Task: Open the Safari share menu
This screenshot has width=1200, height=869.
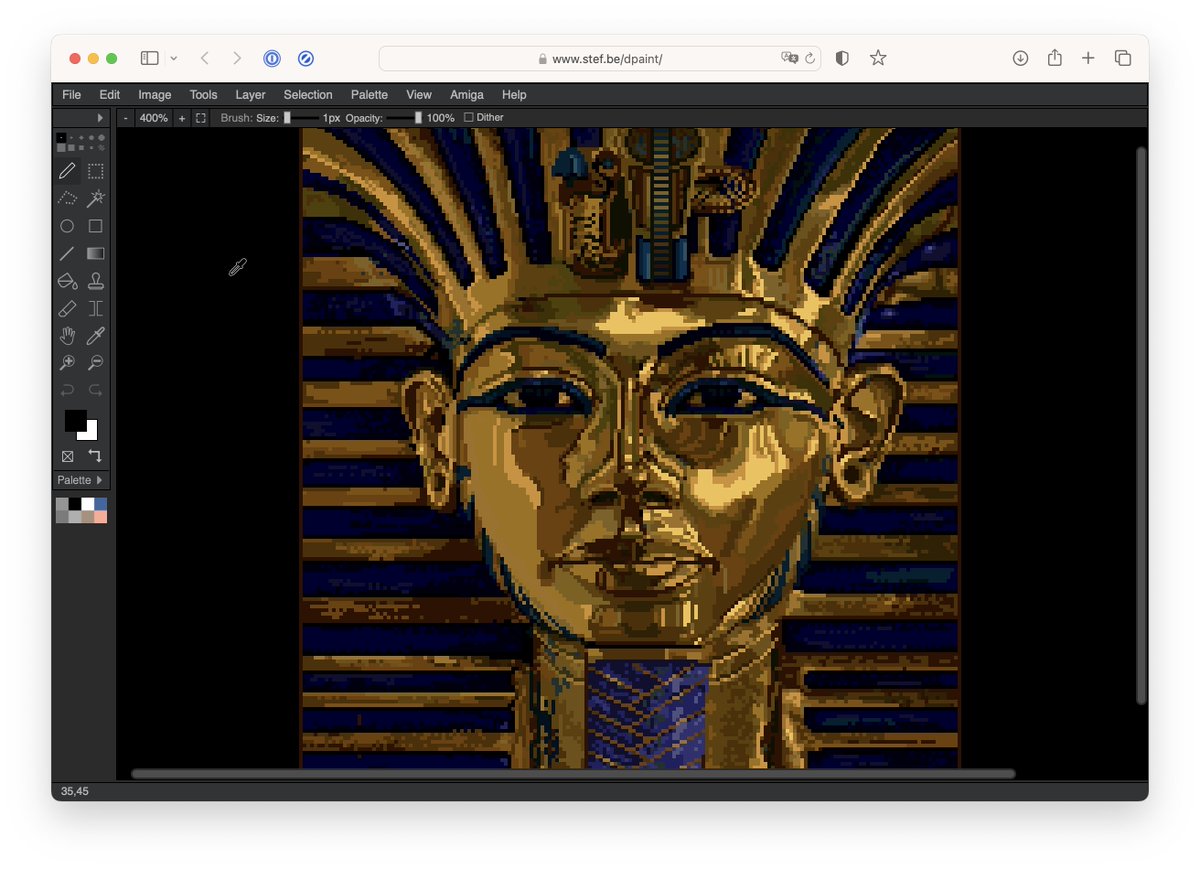Action: (x=1054, y=57)
